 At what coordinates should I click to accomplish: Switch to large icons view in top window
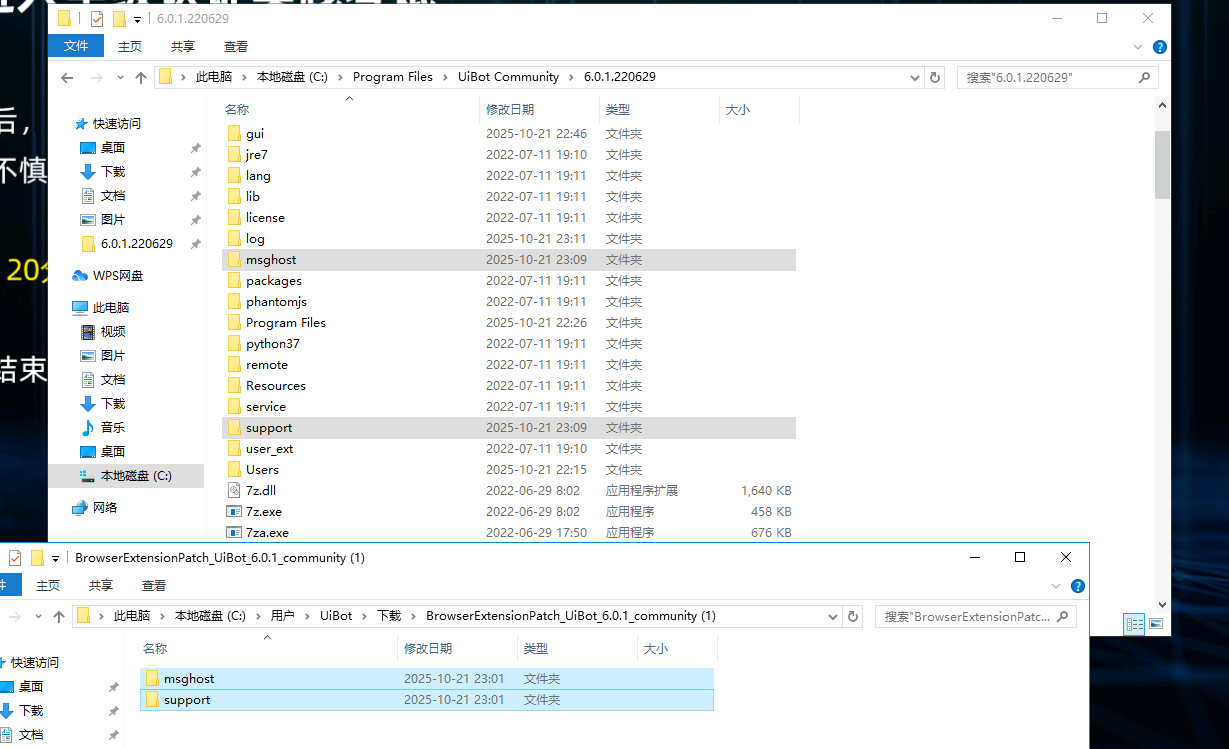[1156, 624]
